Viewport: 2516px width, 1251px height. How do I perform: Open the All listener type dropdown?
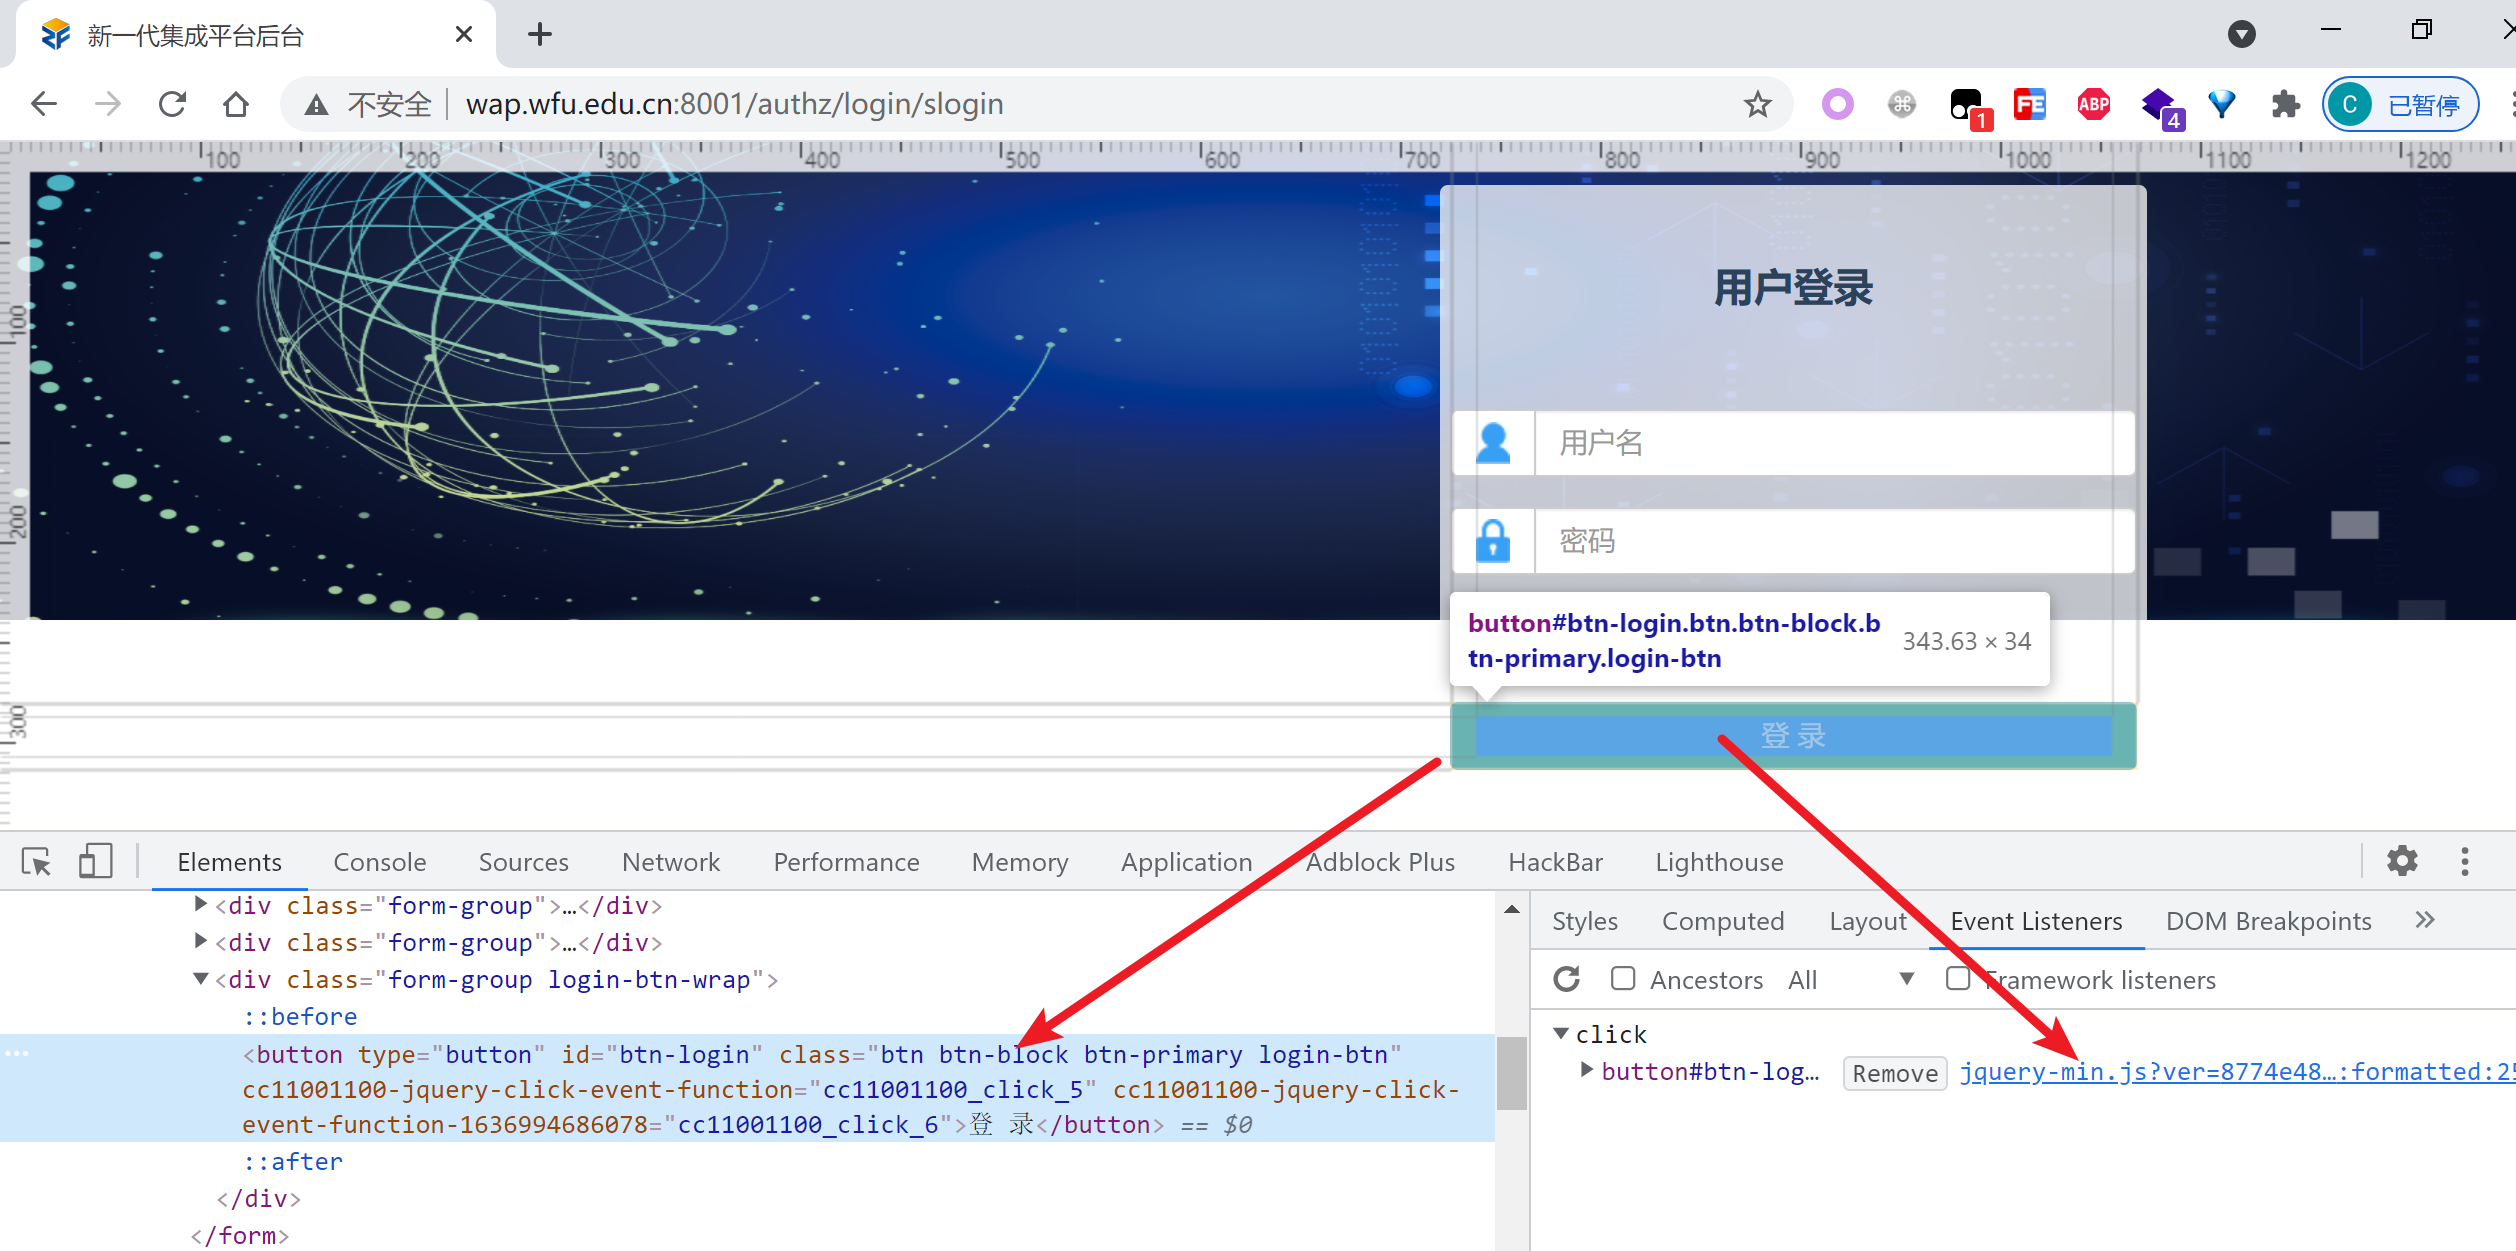(1850, 979)
